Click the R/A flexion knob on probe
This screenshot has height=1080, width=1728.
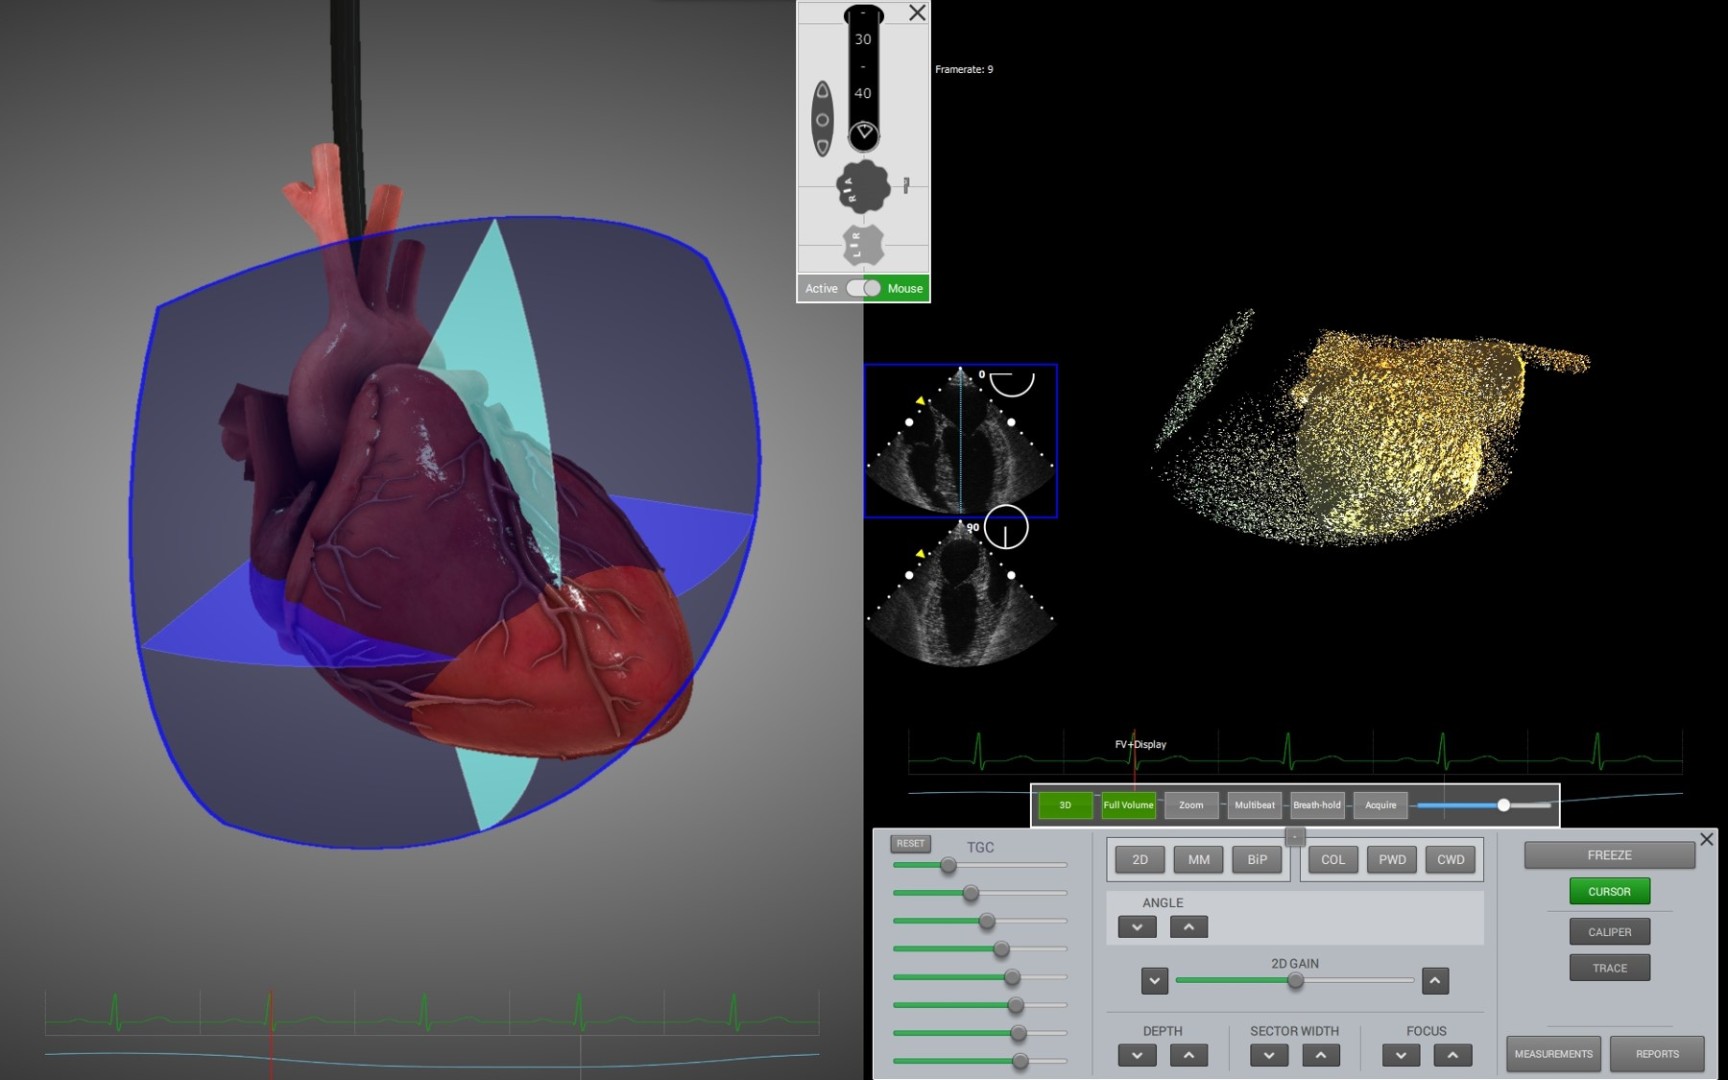(x=862, y=187)
